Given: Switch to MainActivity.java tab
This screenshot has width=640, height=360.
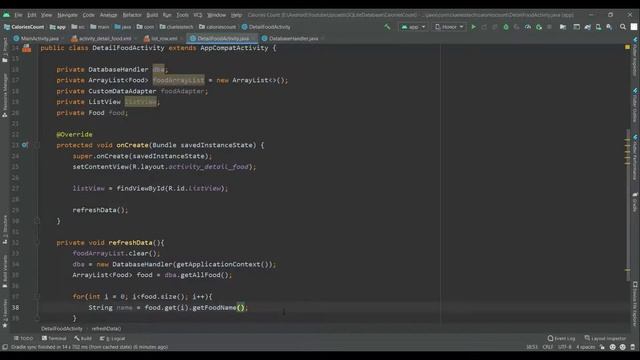Looking at the screenshot, I should point(37,38).
